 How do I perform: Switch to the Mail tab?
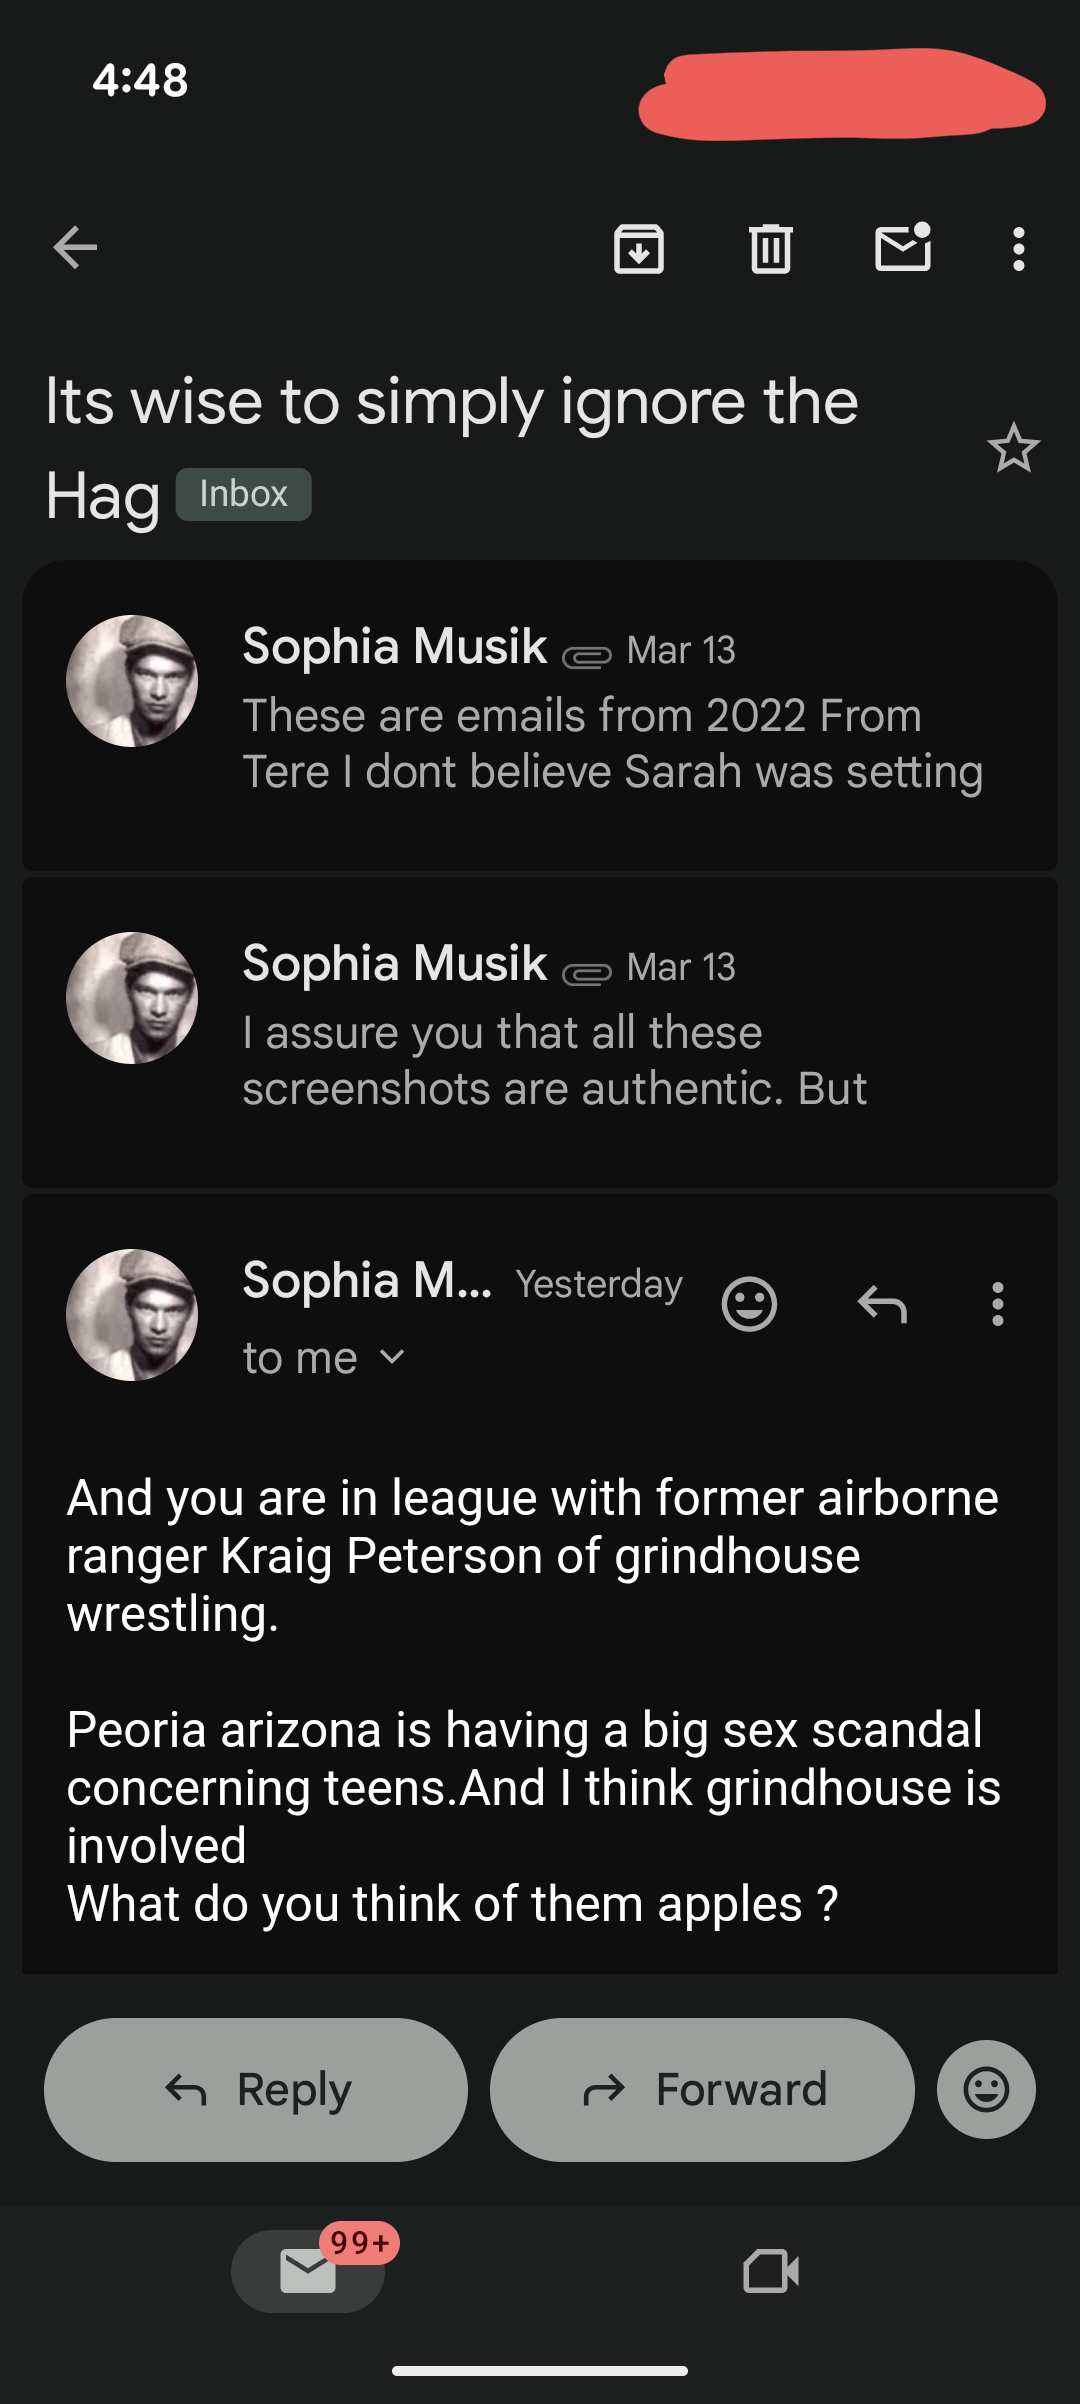(308, 2271)
